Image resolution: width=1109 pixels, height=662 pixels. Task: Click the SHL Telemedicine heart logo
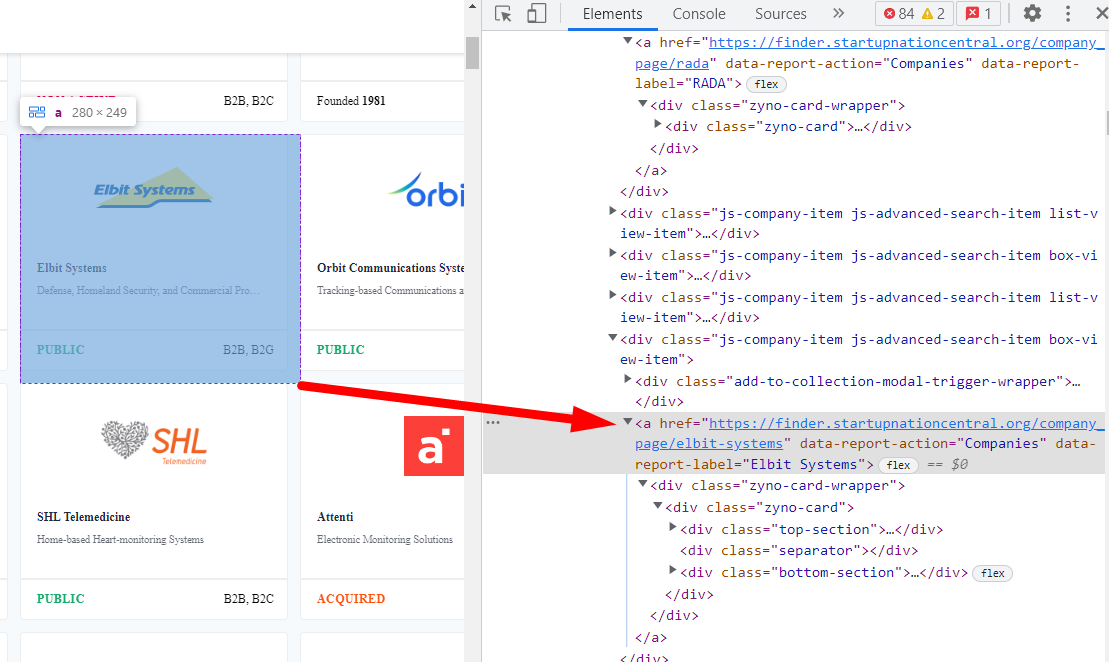tap(154, 442)
